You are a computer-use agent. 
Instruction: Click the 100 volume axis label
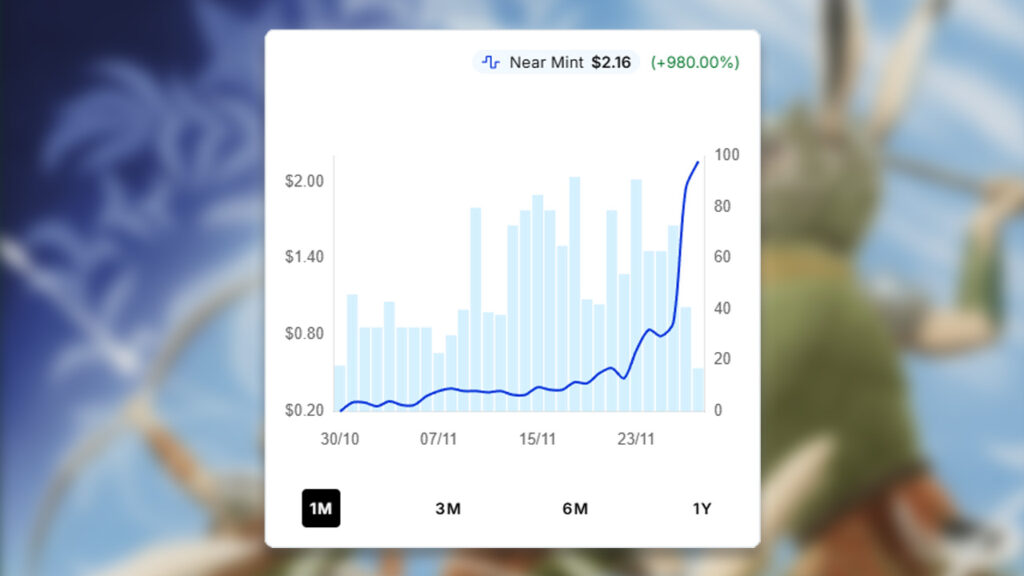click(x=727, y=155)
